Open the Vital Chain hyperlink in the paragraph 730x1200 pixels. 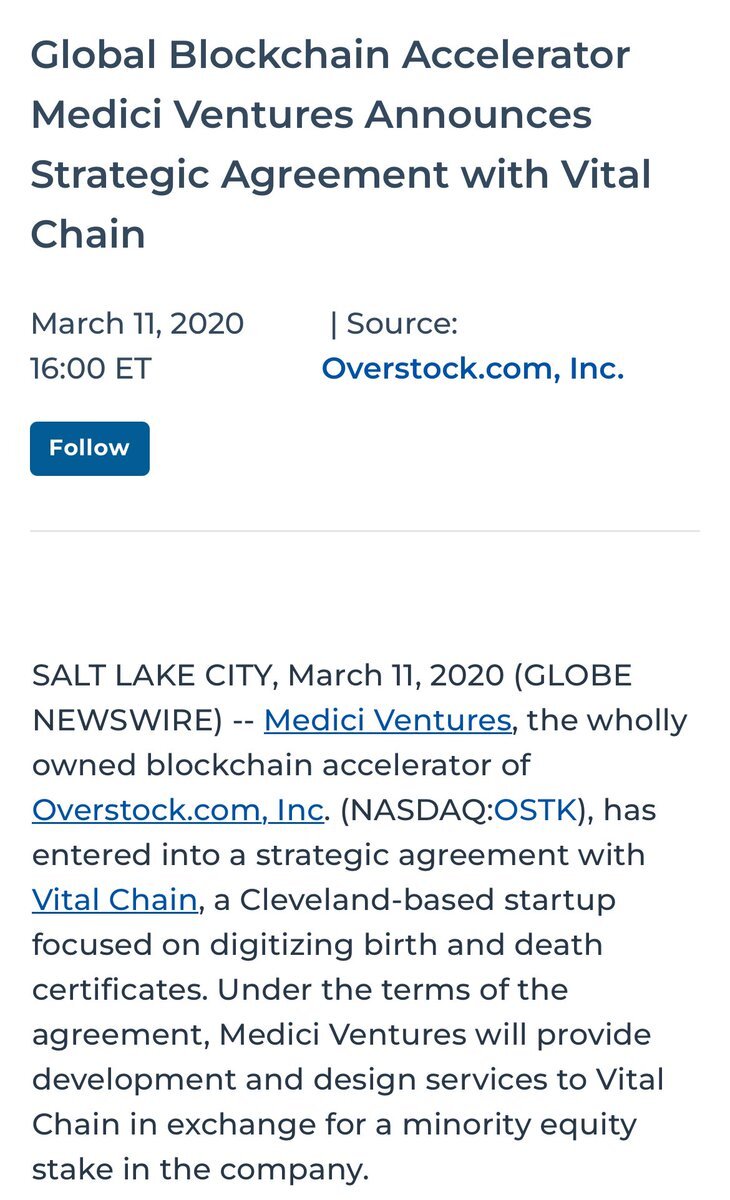(114, 900)
